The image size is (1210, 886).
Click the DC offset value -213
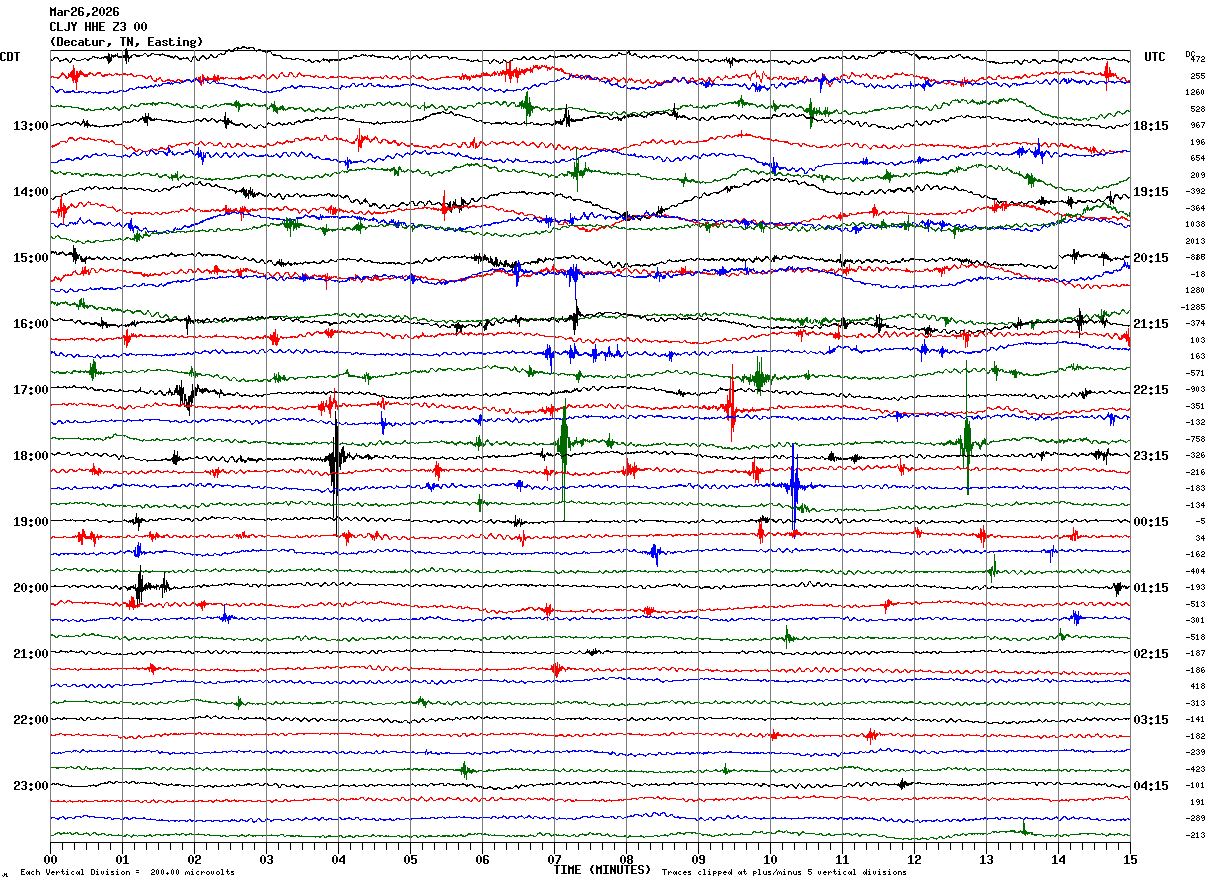[x=1196, y=835]
